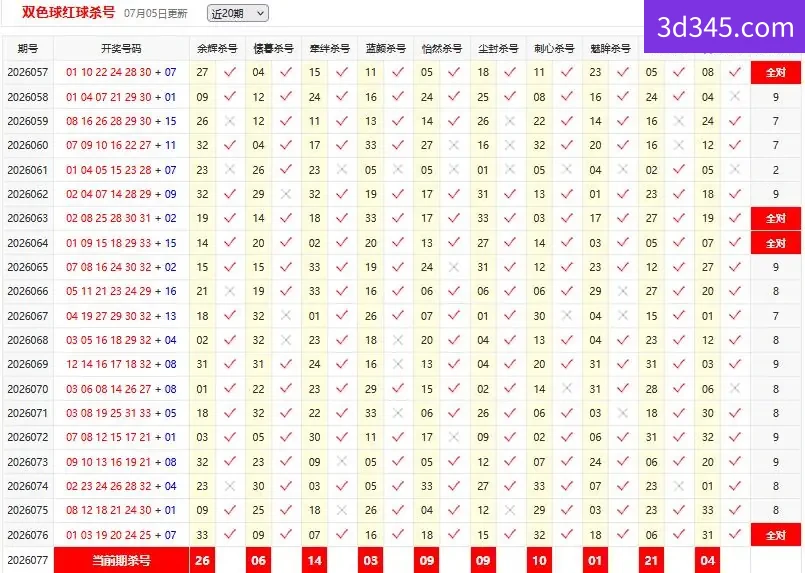Click the 蓝颜杀号 column header

click(386, 49)
